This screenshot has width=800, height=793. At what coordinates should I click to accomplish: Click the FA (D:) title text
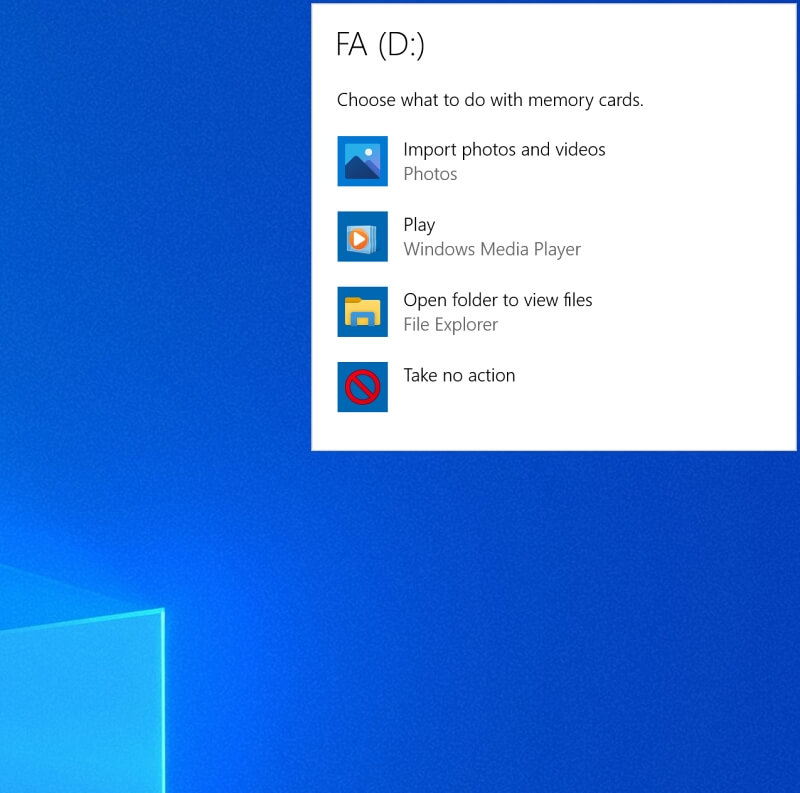click(380, 44)
